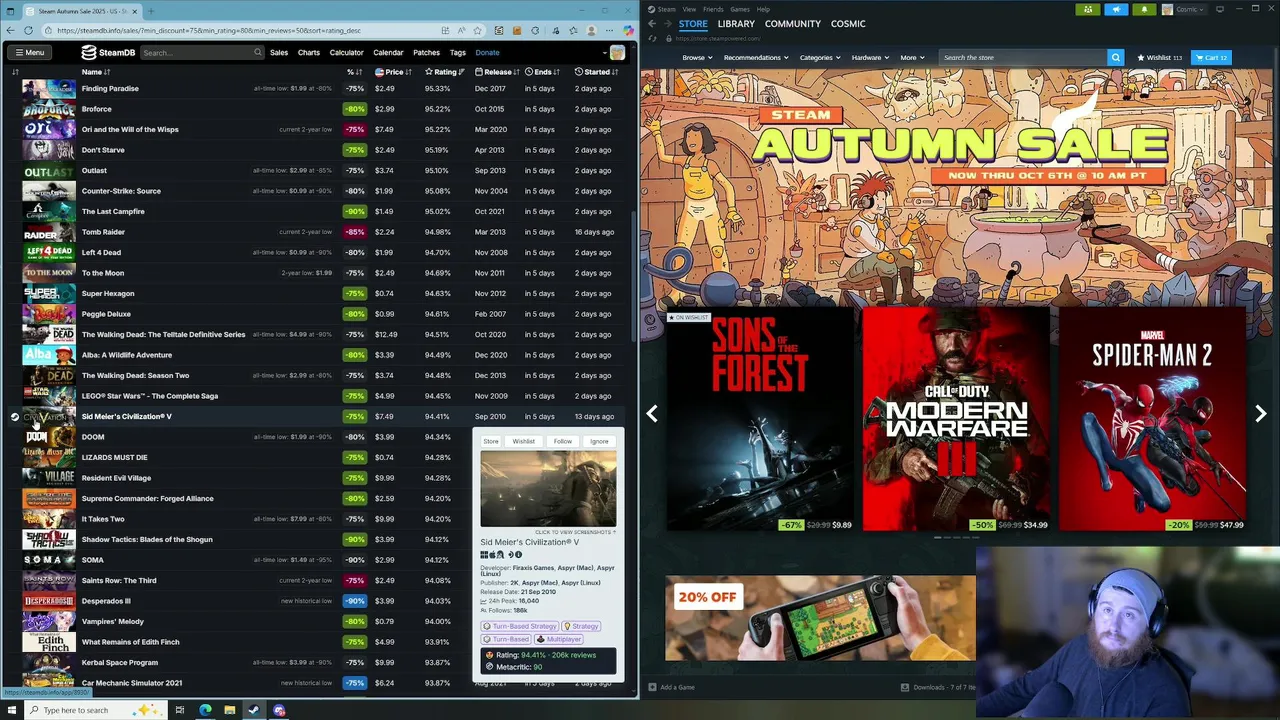
Task: Click the Steam store search magnifier icon
Action: (1115, 57)
